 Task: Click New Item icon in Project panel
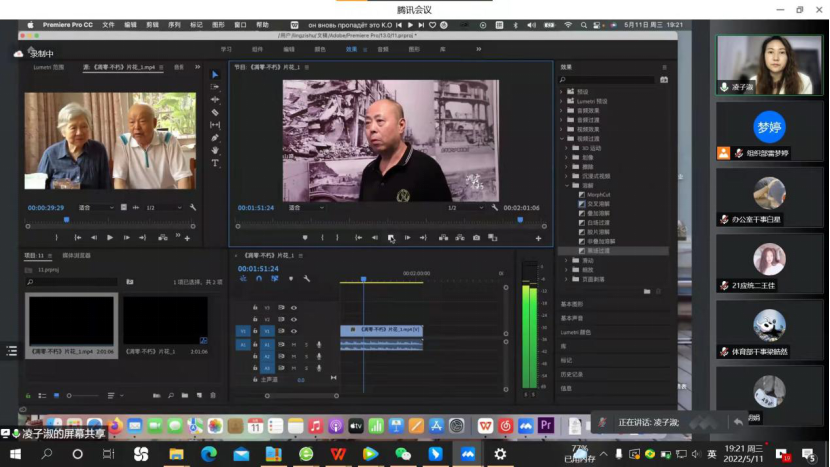pyautogui.click(x=199, y=396)
